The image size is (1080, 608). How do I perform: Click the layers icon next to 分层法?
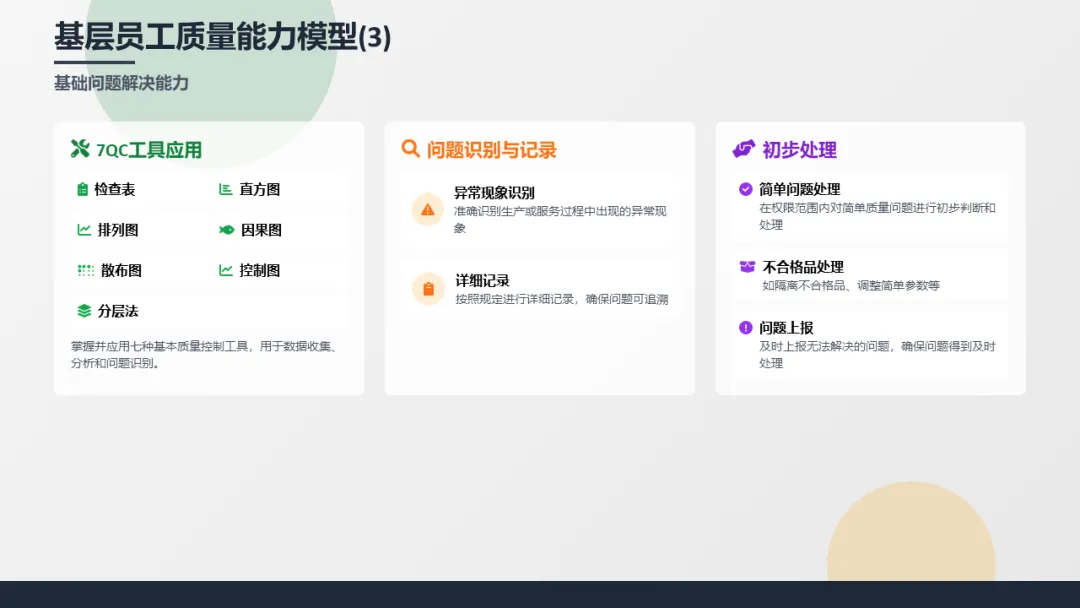pos(84,311)
